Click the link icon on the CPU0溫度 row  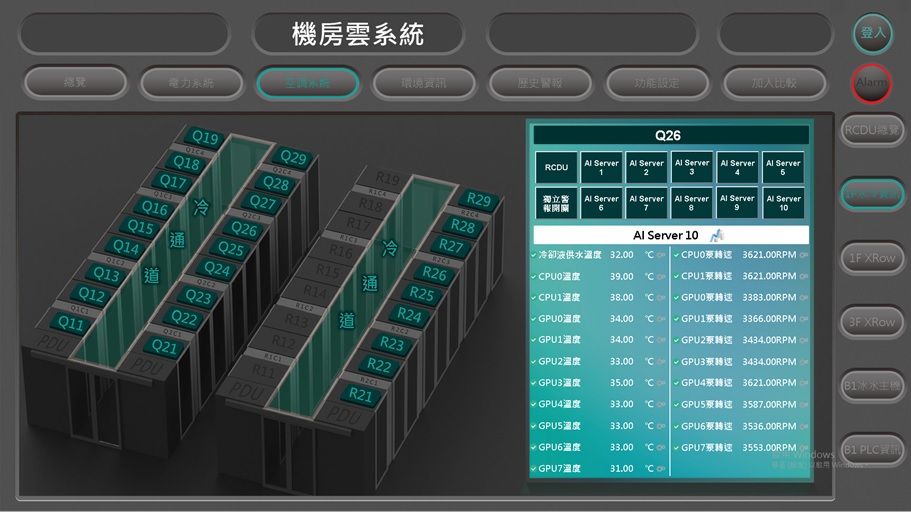click(661, 277)
